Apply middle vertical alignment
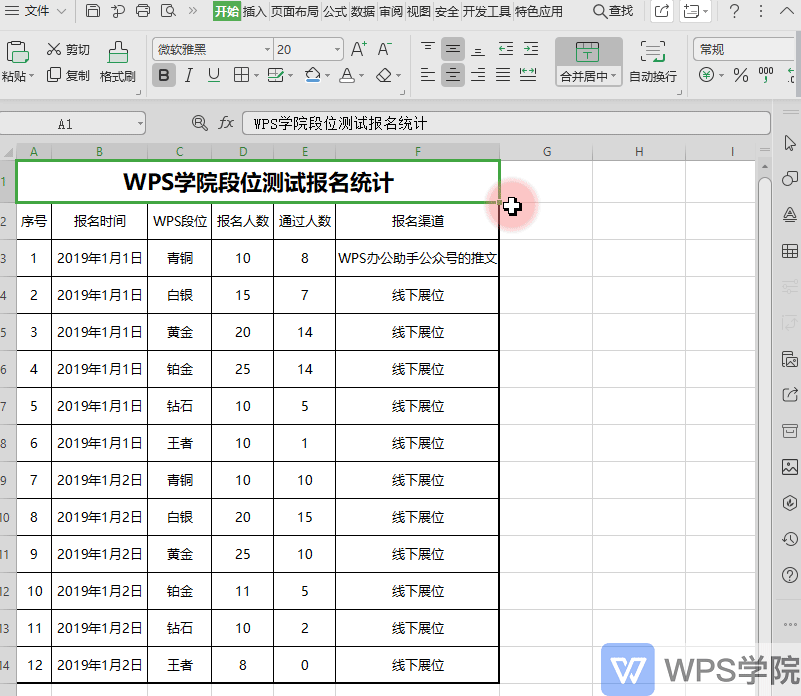801x696 pixels. coord(453,49)
